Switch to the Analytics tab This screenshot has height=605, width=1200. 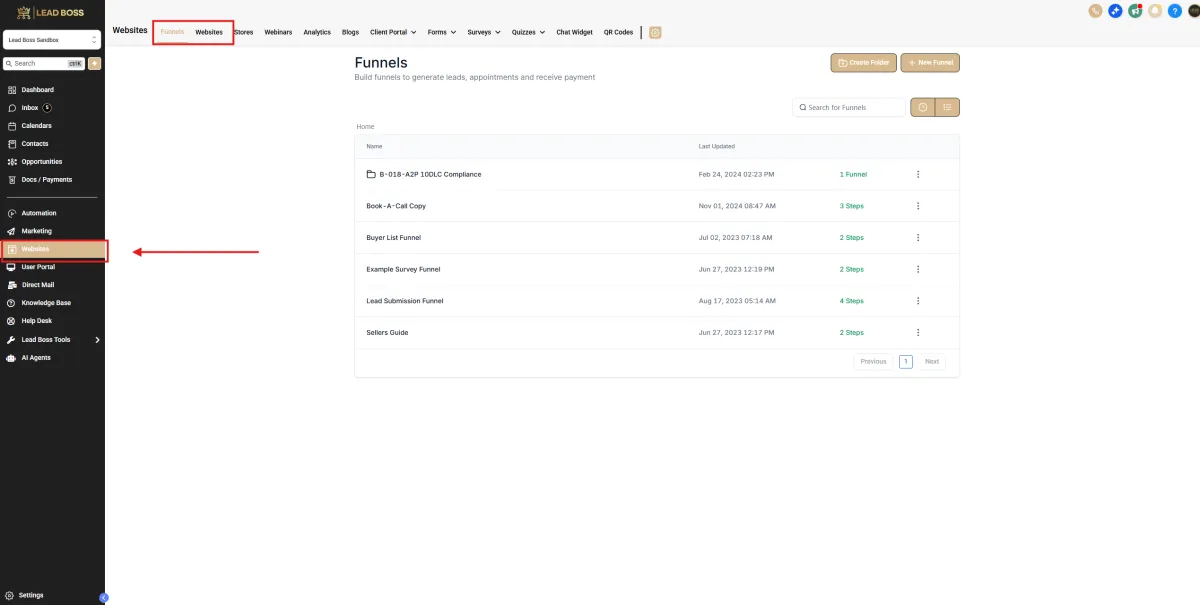[317, 32]
